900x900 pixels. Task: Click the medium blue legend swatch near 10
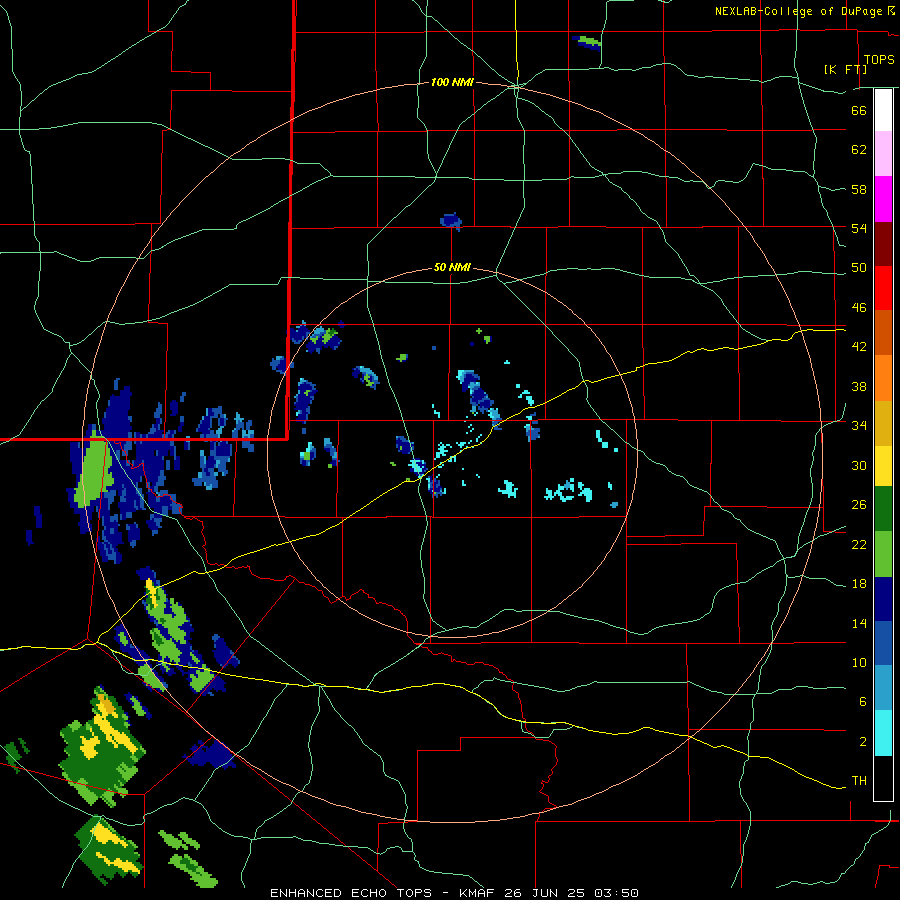(883, 643)
